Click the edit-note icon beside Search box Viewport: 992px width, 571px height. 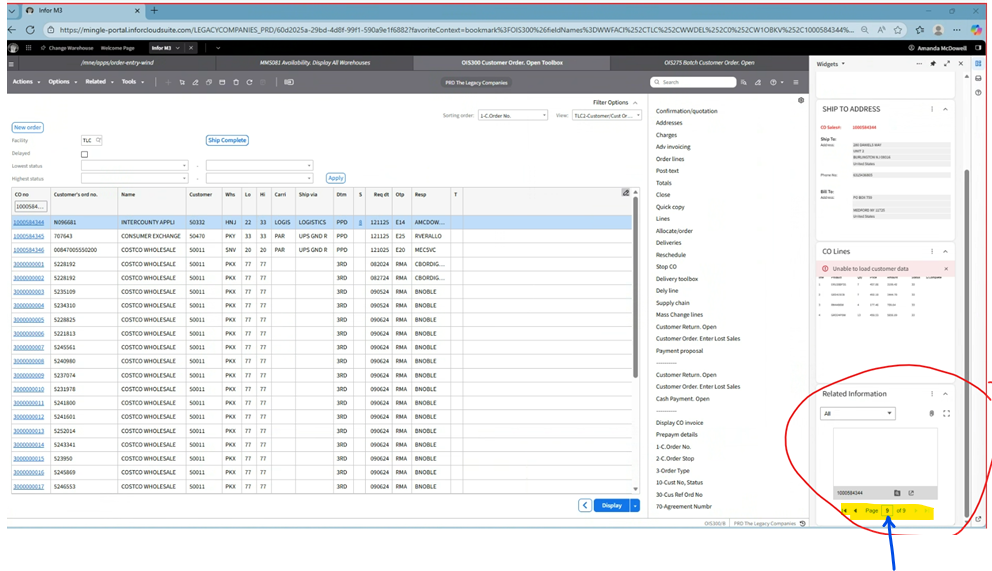[757, 82]
